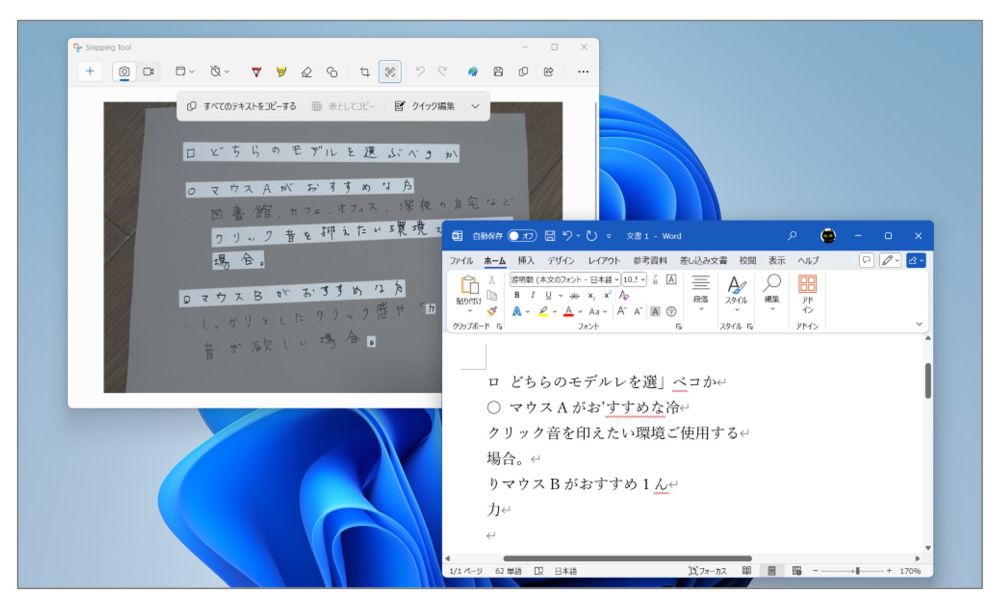Screen dimensions: 1000x609
Task: Save the snip from Snipping Tool
Action: click(498, 72)
